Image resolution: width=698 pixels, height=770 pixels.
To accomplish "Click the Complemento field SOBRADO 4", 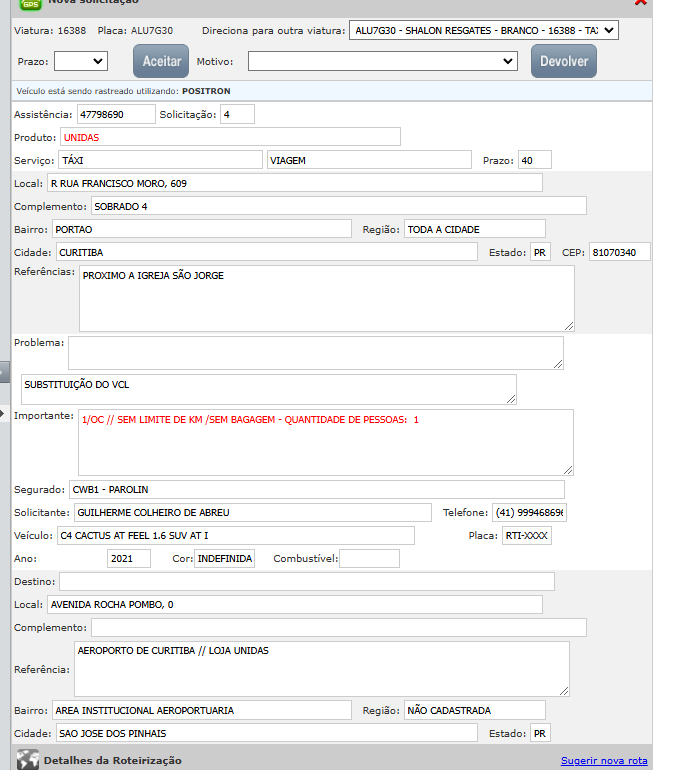I will point(339,206).
